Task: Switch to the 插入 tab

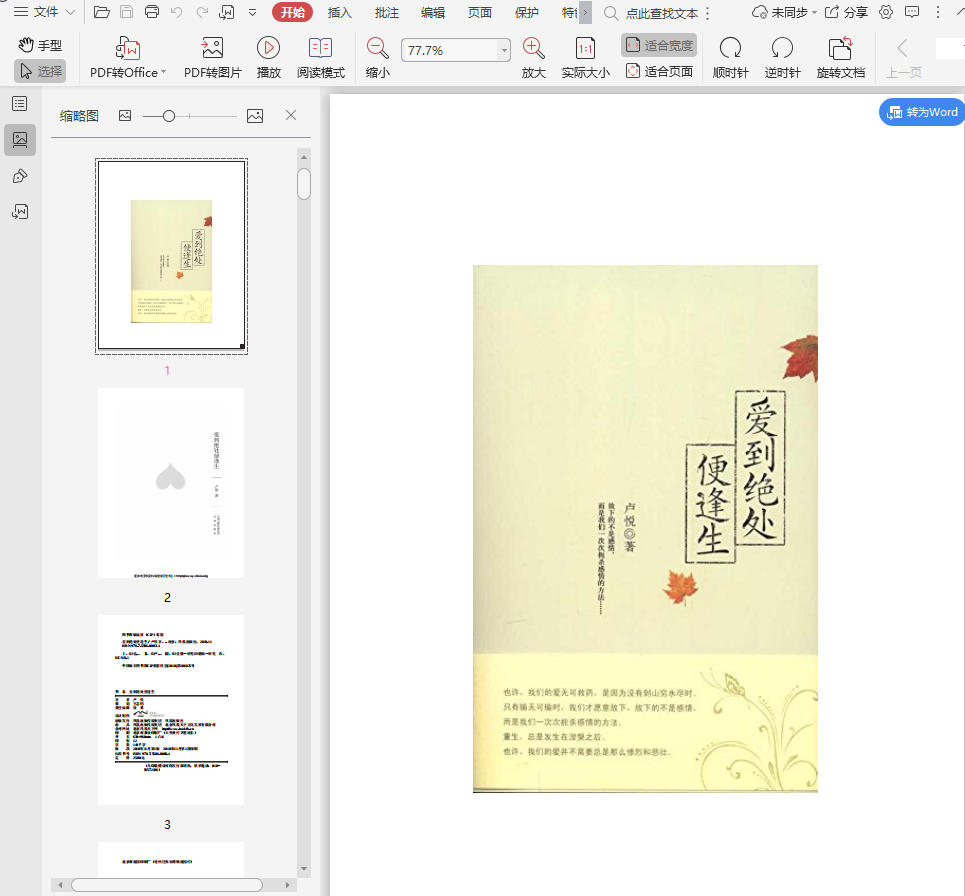Action: 340,12
